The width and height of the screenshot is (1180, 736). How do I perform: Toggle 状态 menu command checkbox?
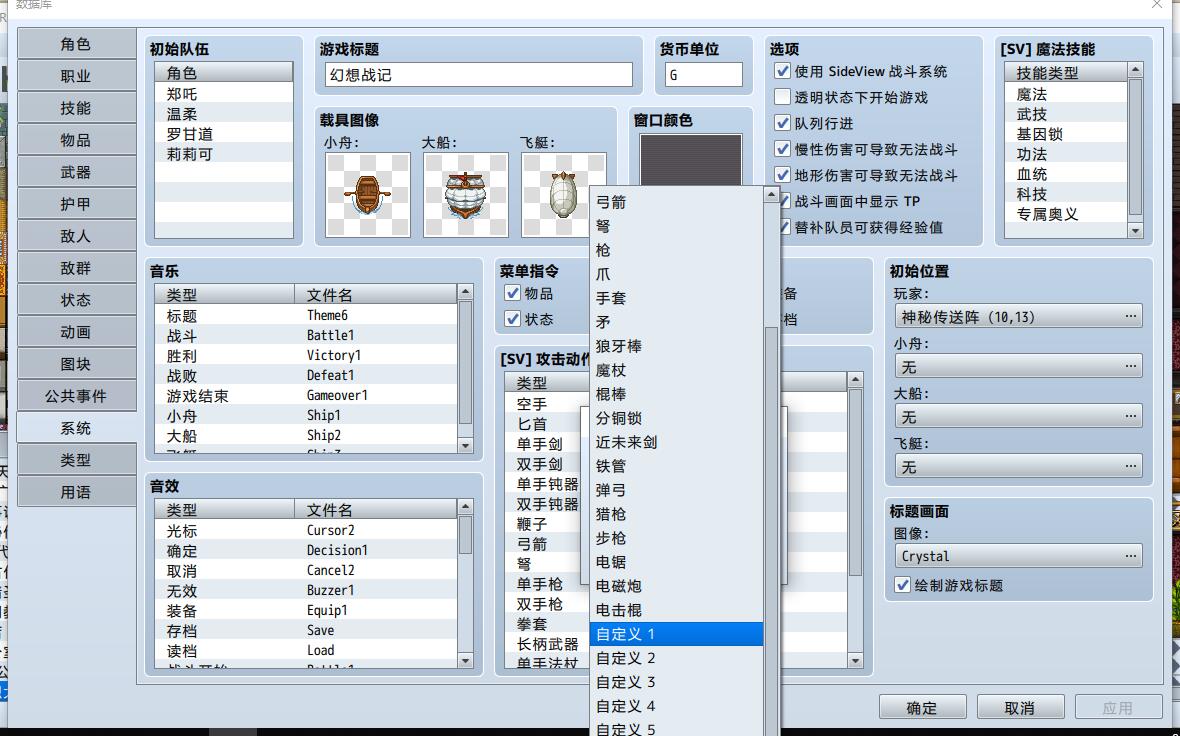(x=512, y=319)
